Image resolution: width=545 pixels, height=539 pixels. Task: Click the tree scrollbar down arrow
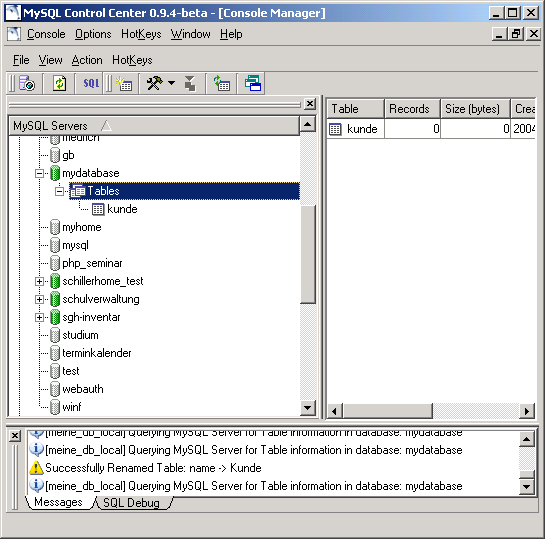308,408
